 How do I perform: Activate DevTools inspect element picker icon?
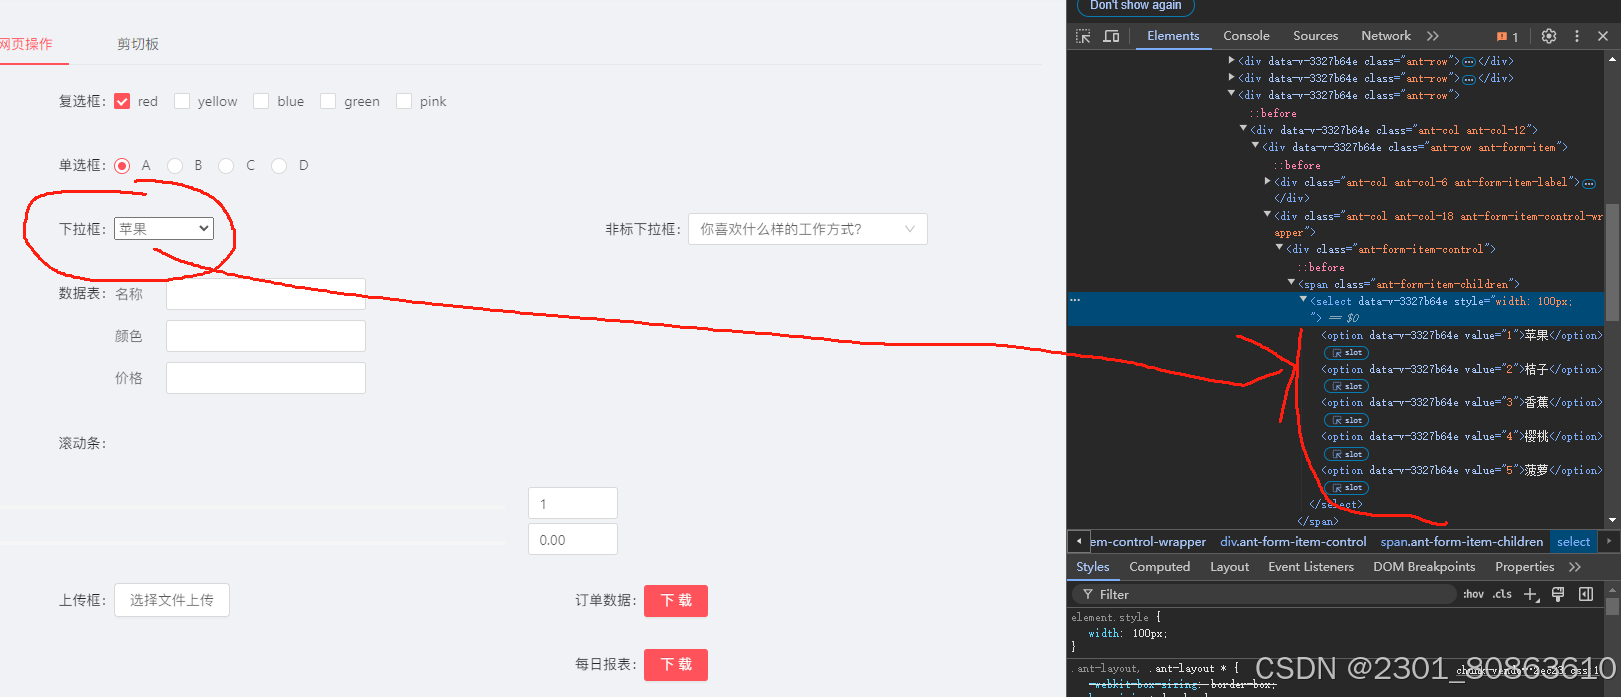tap(1083, 36)
